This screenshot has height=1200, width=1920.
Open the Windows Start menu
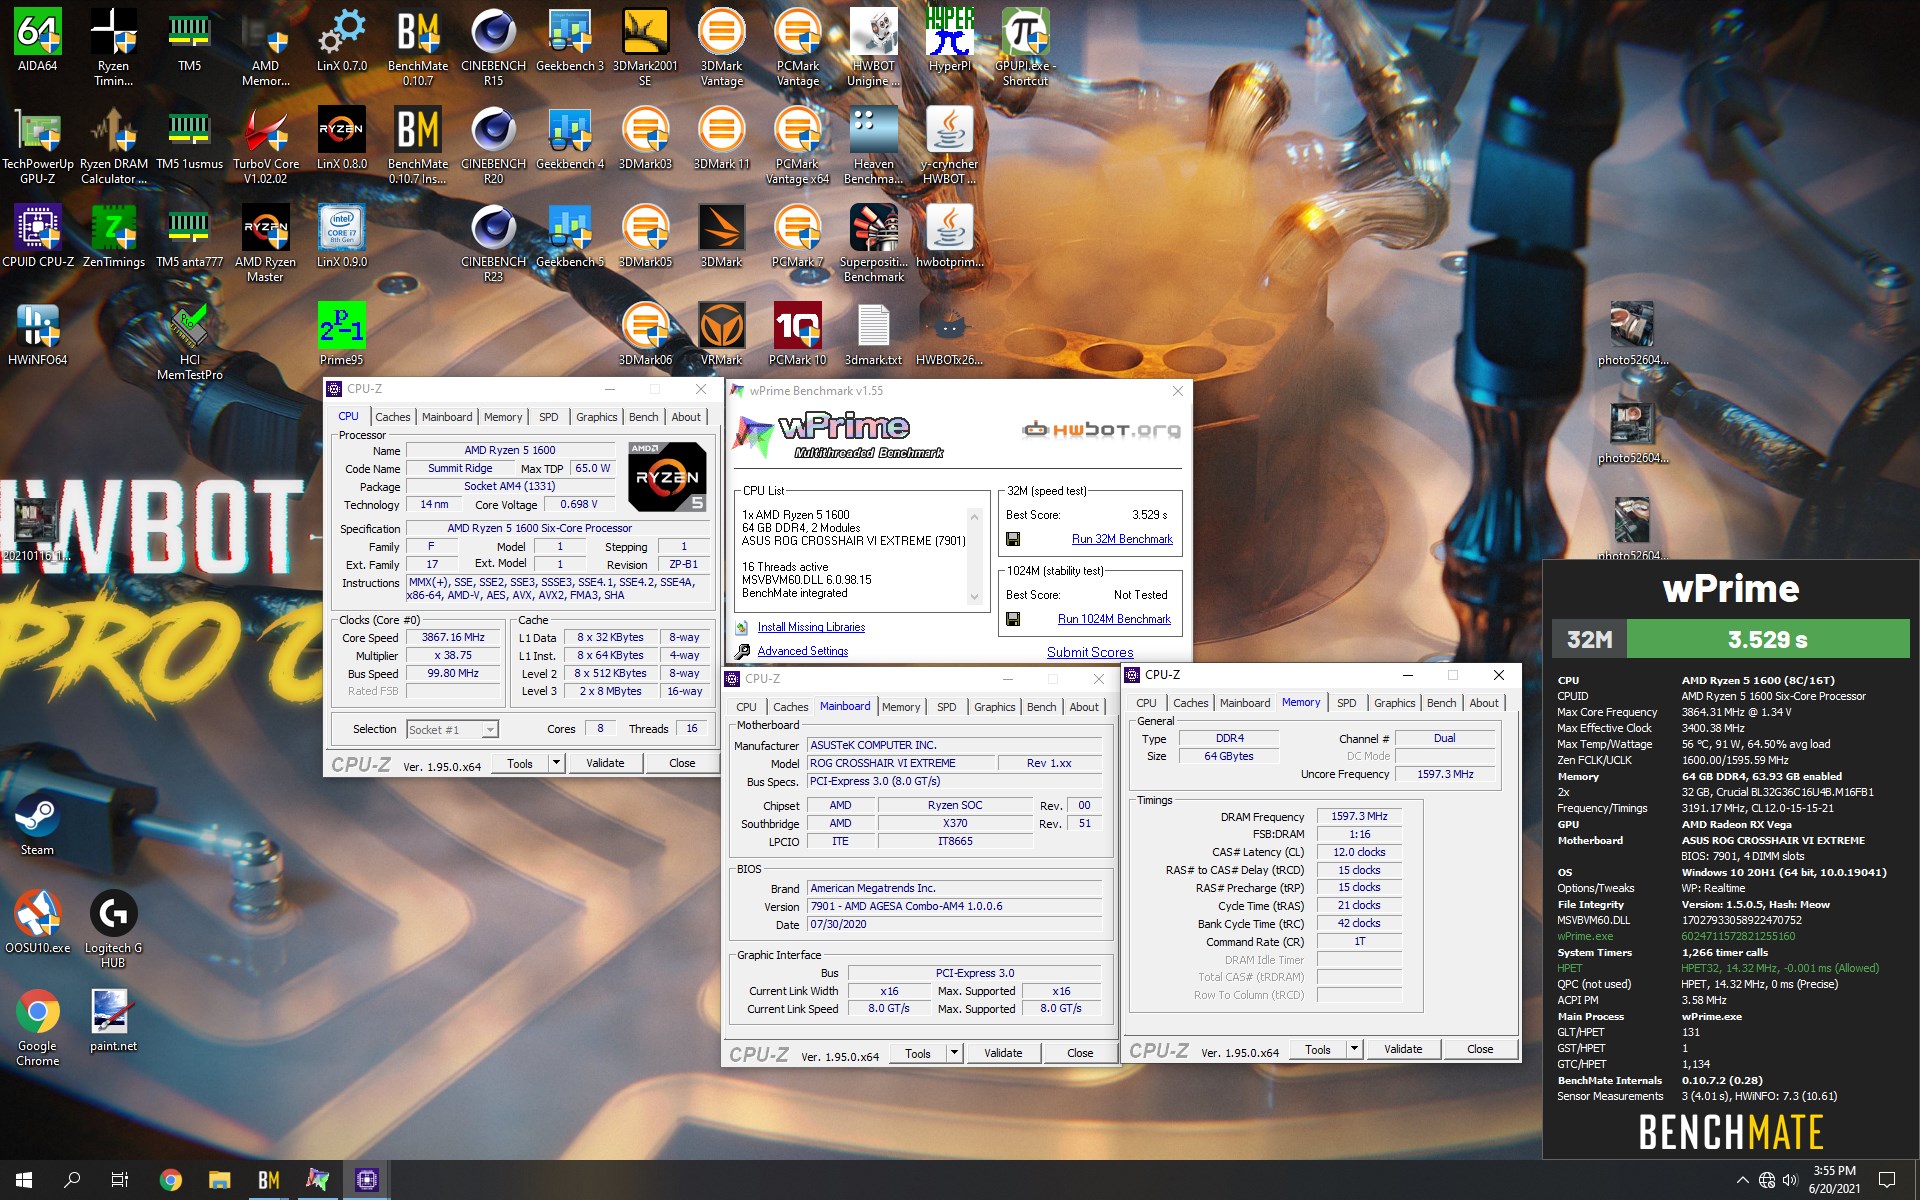tap(24, 1180)
